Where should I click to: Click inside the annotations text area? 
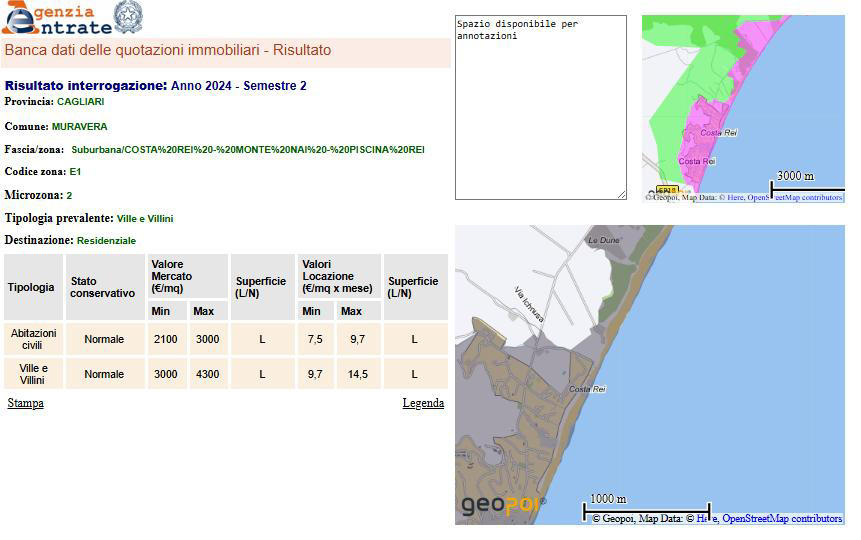pos(540,110)
